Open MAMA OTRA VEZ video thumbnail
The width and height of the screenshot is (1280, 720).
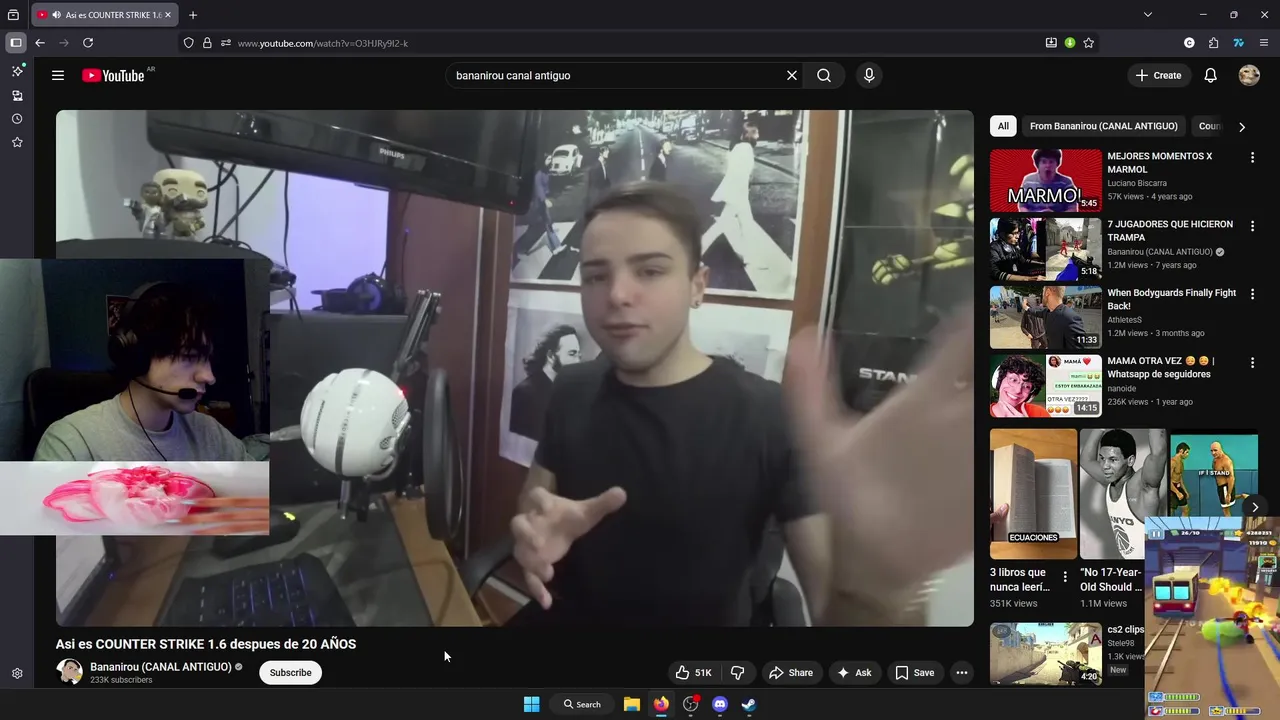coord(1046,385)
